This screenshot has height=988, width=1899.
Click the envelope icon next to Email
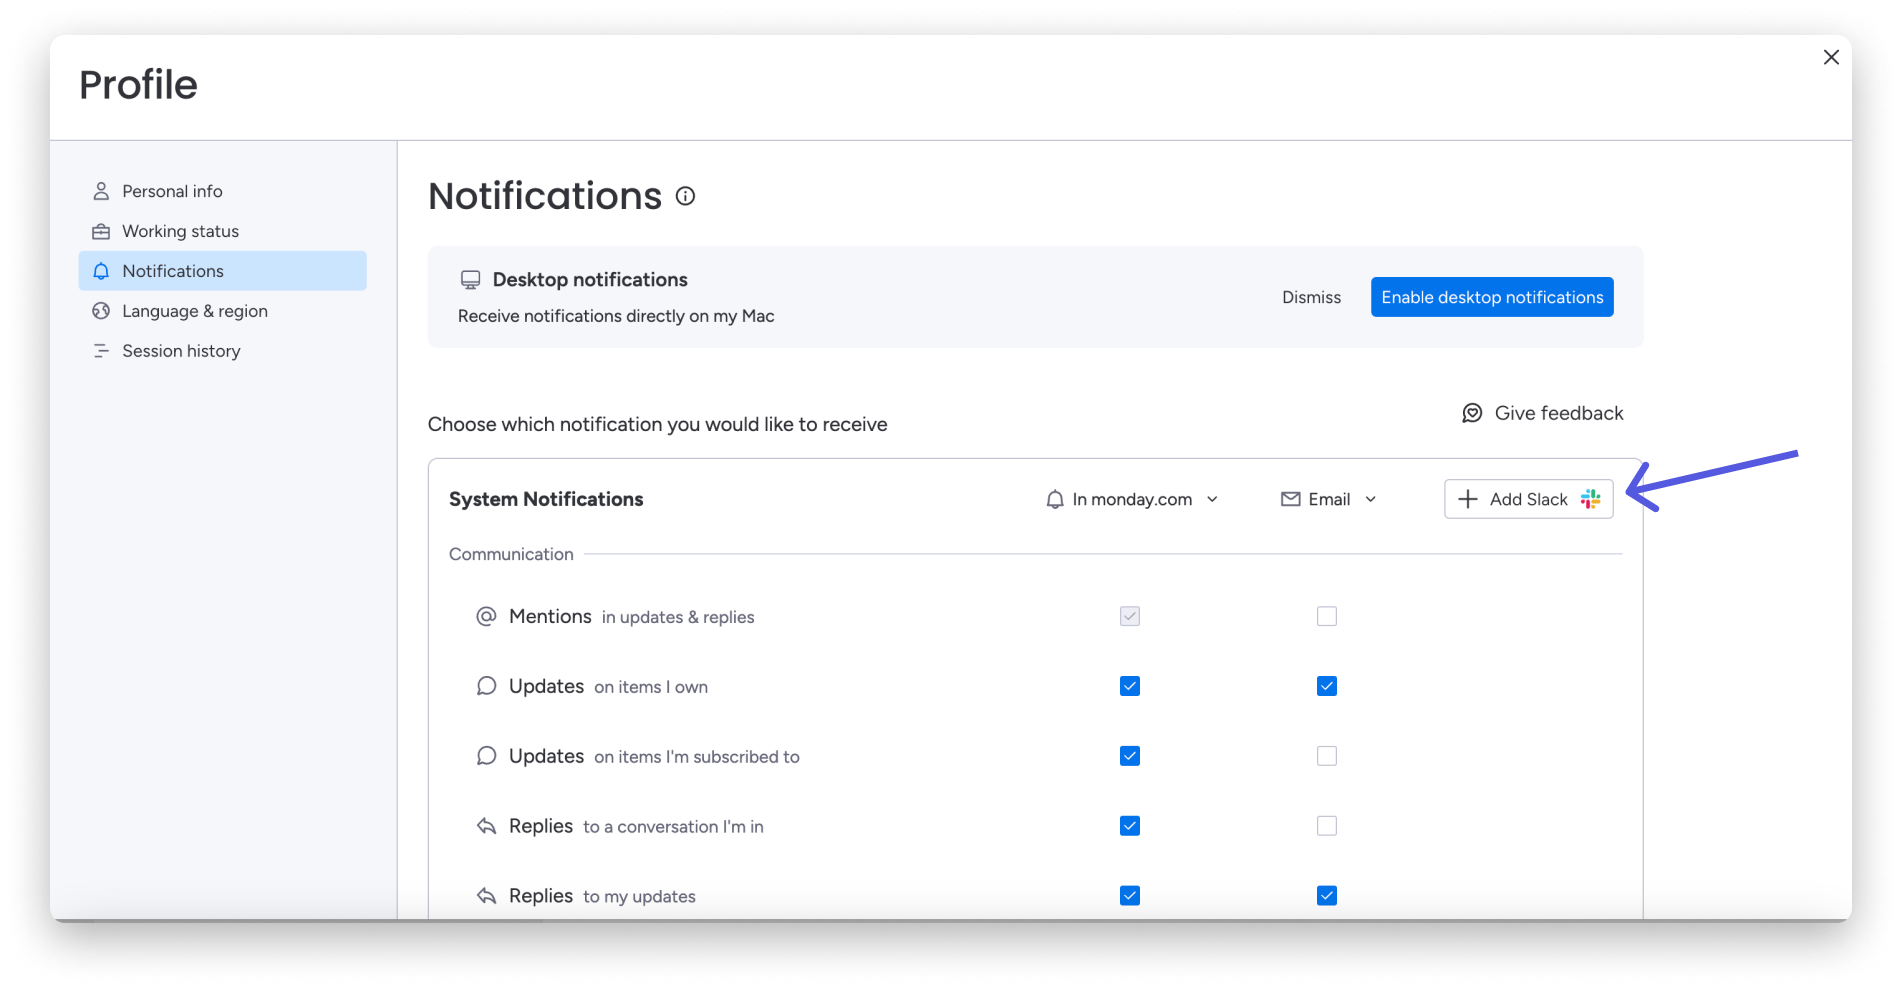point(1291,499)
